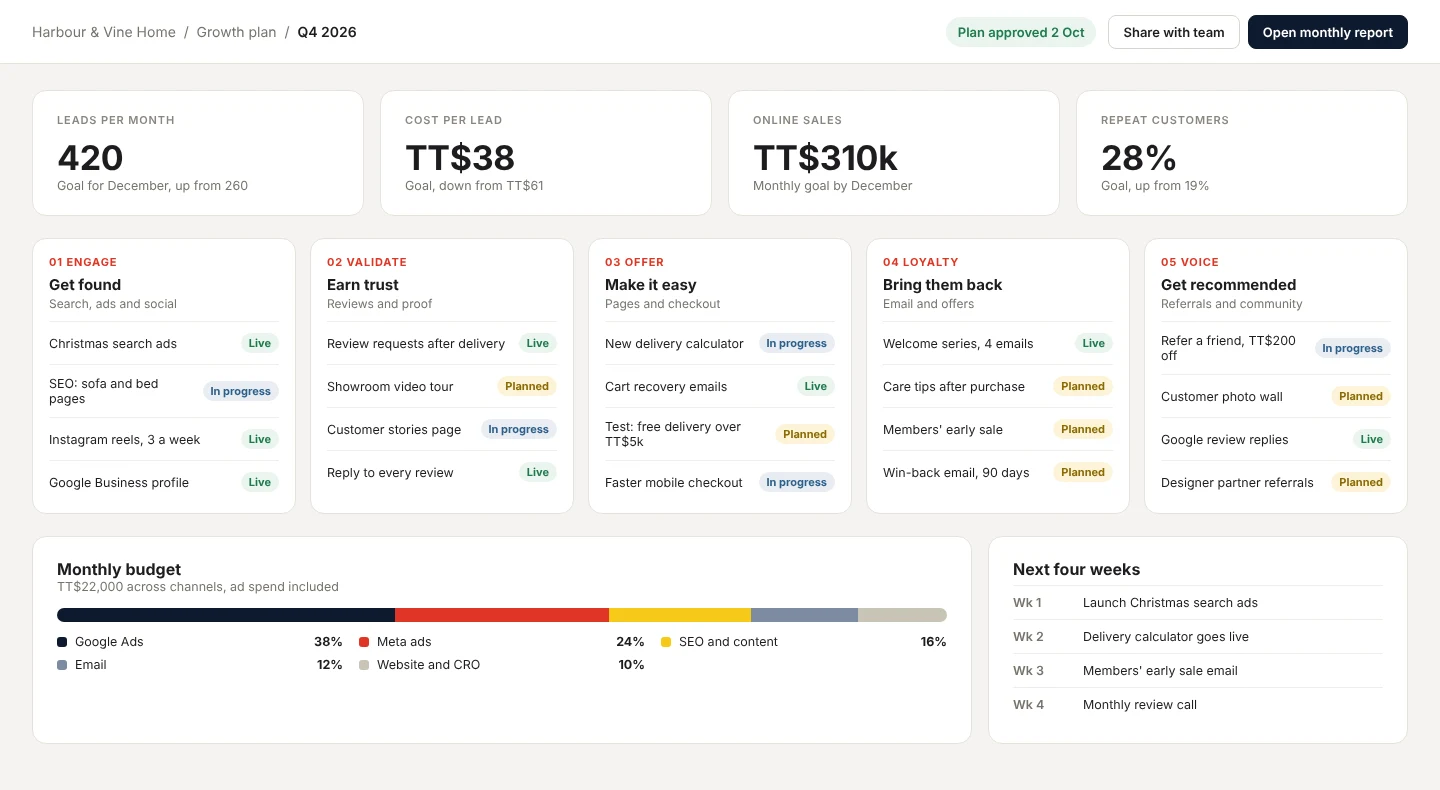Open the monthly report
This screenshot has height=790, width=1440.
coord(1328,32)
